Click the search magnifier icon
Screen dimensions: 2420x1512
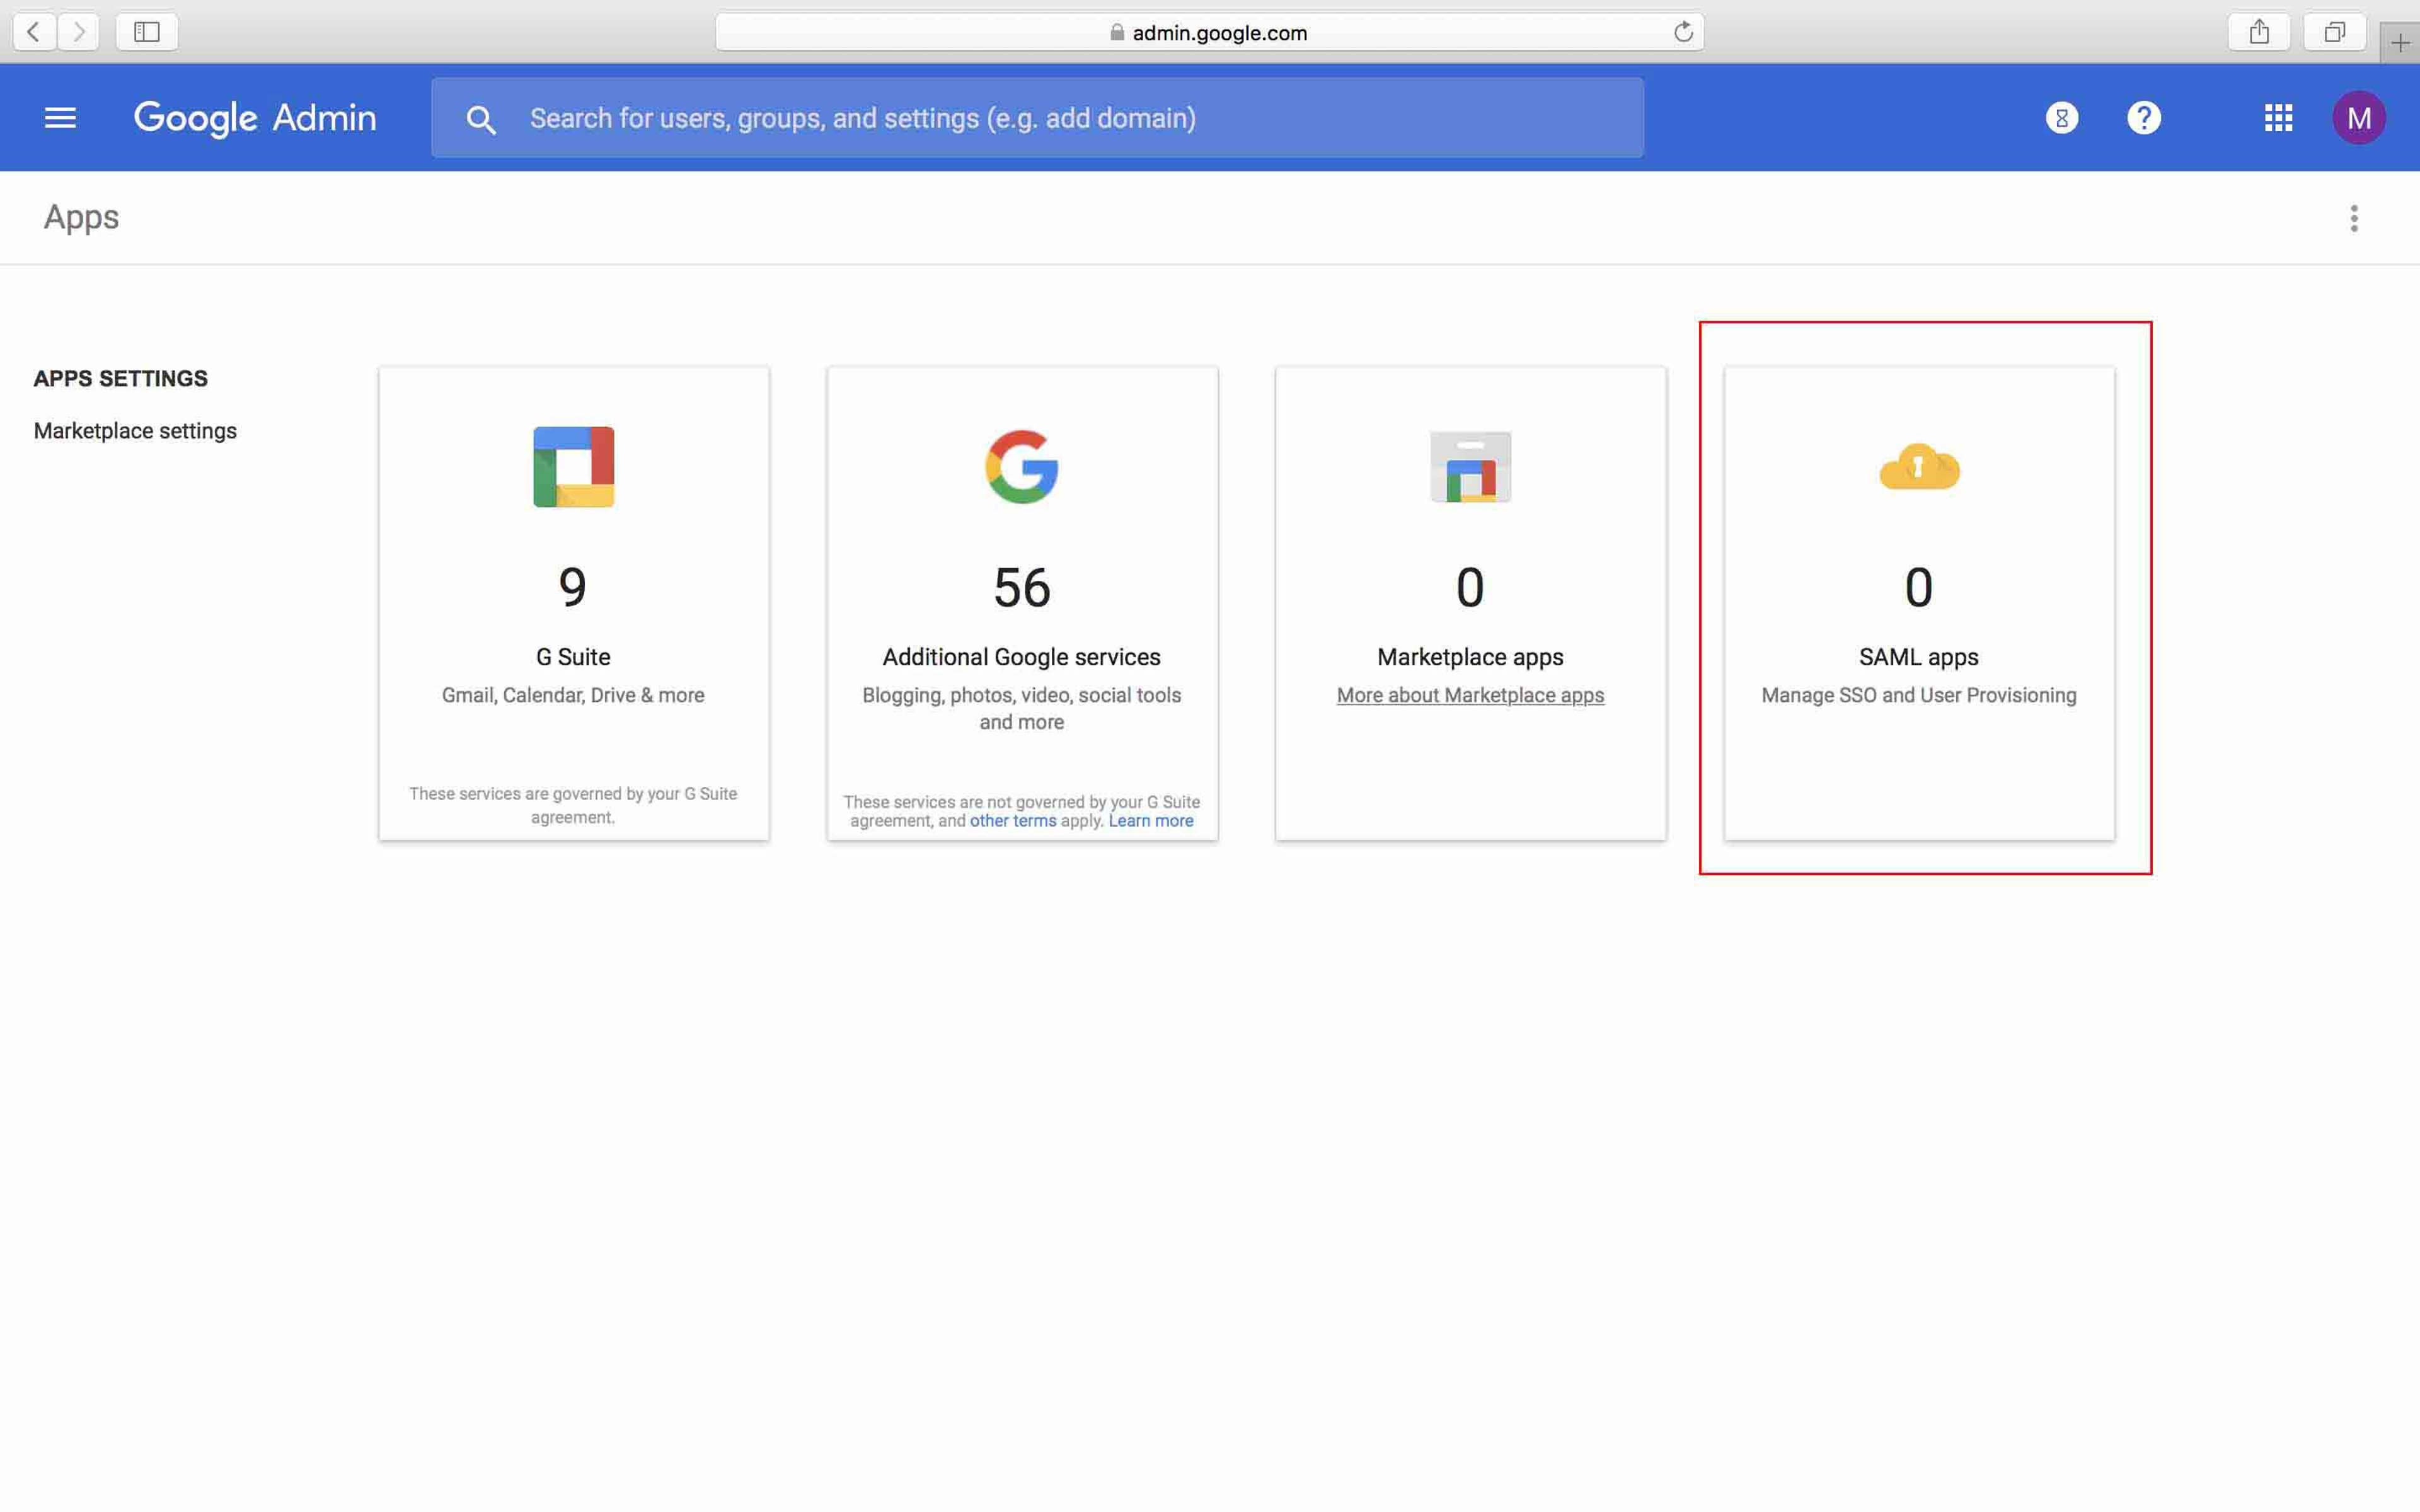(x=481, y=119)
